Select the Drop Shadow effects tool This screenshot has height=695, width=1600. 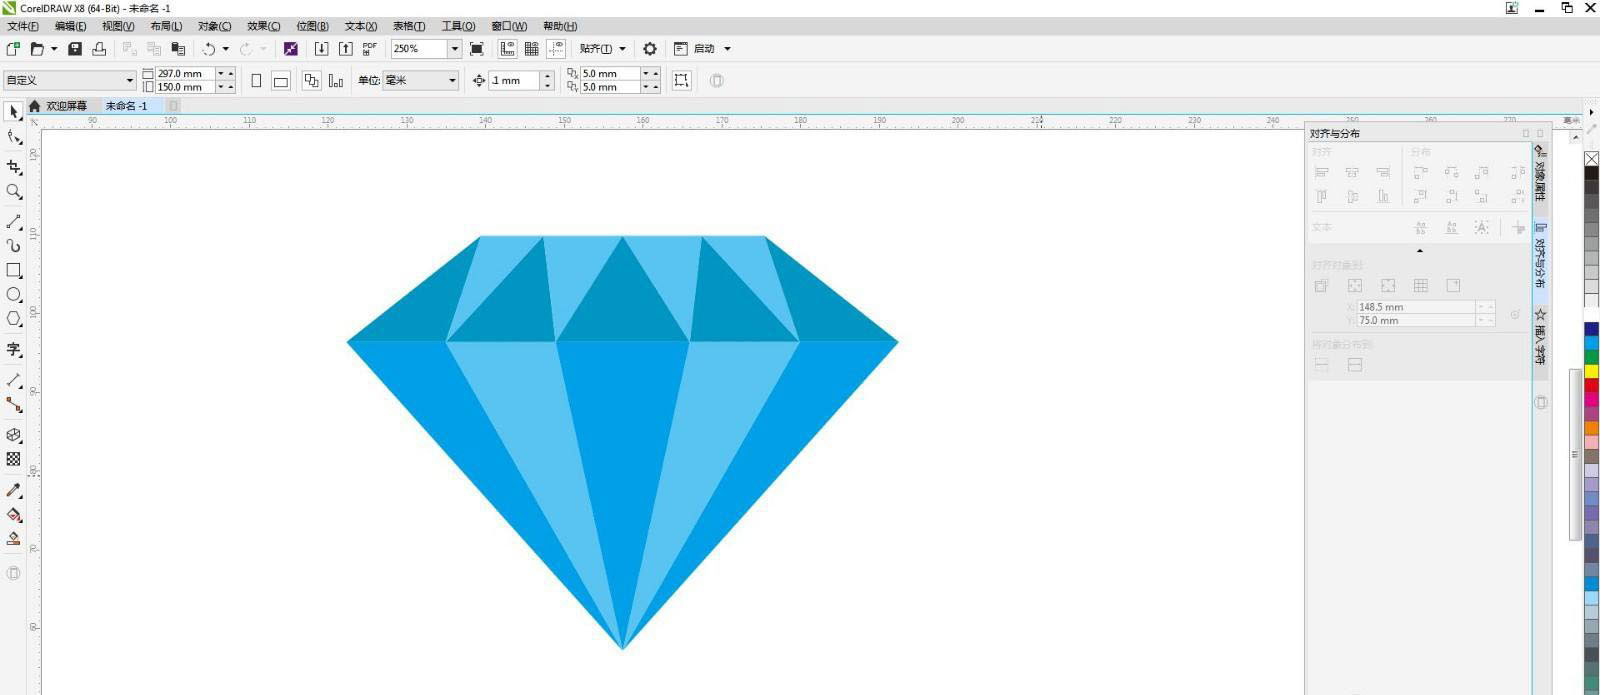tap(14, 435)
